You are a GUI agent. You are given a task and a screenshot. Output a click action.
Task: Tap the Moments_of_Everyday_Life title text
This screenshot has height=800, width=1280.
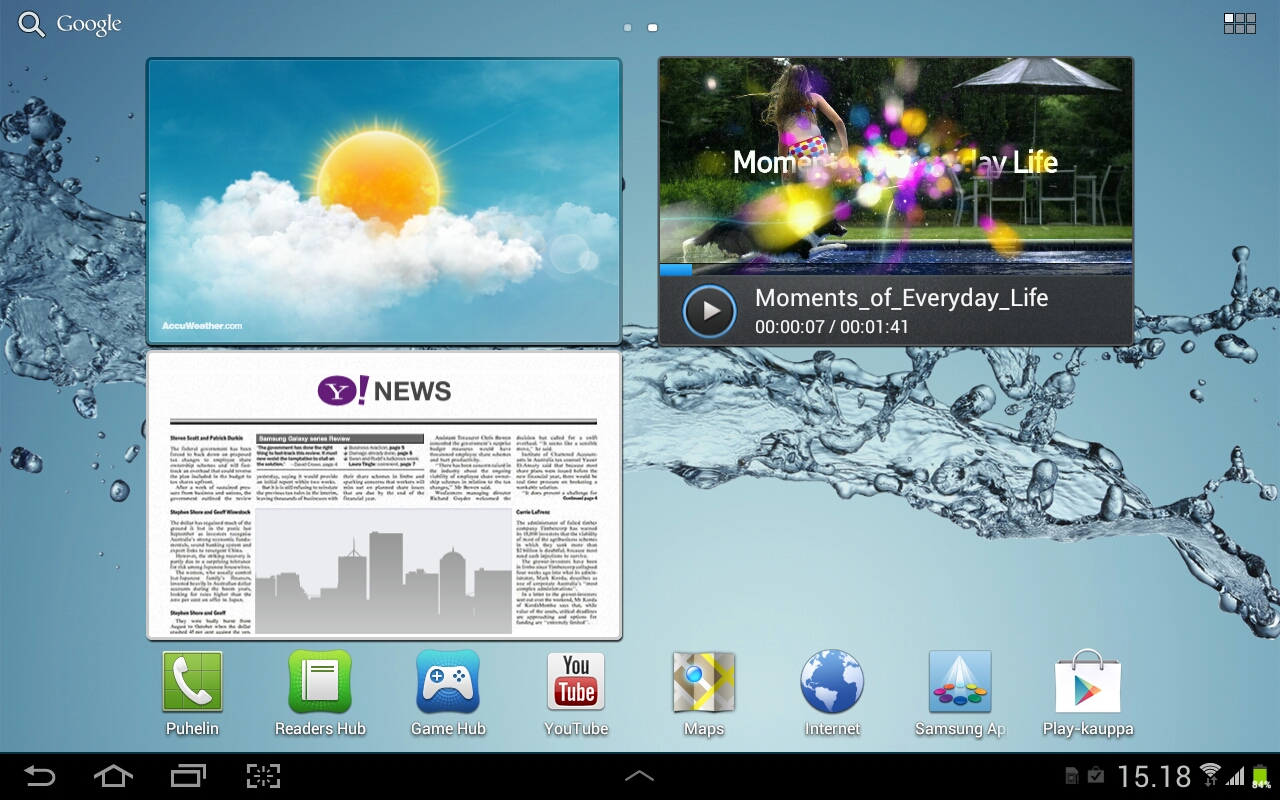pyautogui.click(x=901, y=298)
